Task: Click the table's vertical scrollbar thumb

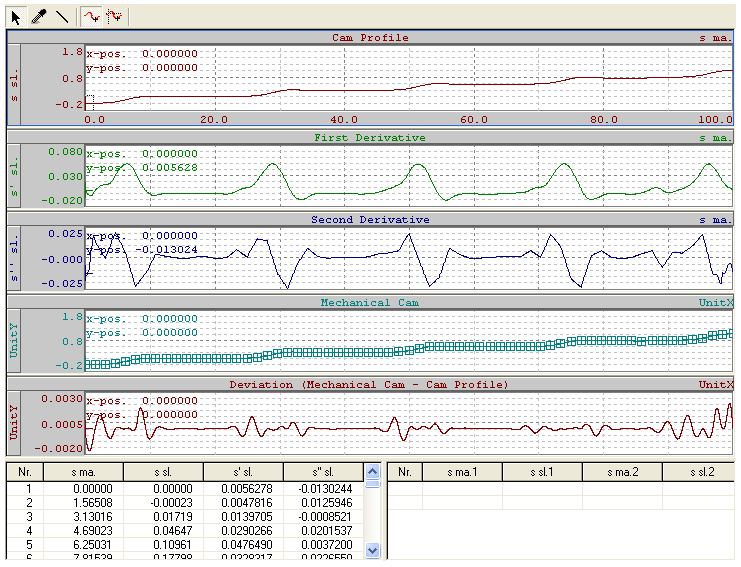Action: (372, 484)
